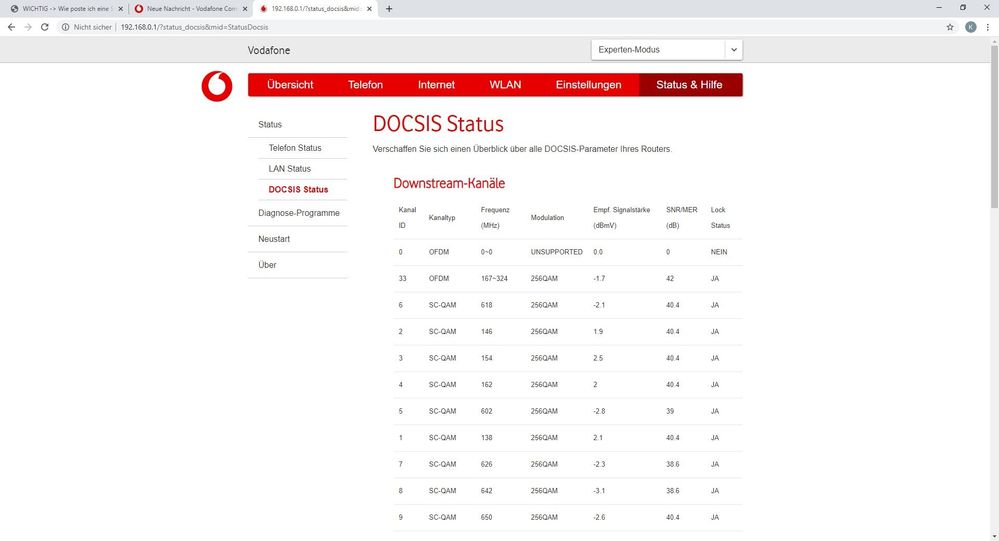Open Diagnose-Programme in sidebar

tap(299, 213)
